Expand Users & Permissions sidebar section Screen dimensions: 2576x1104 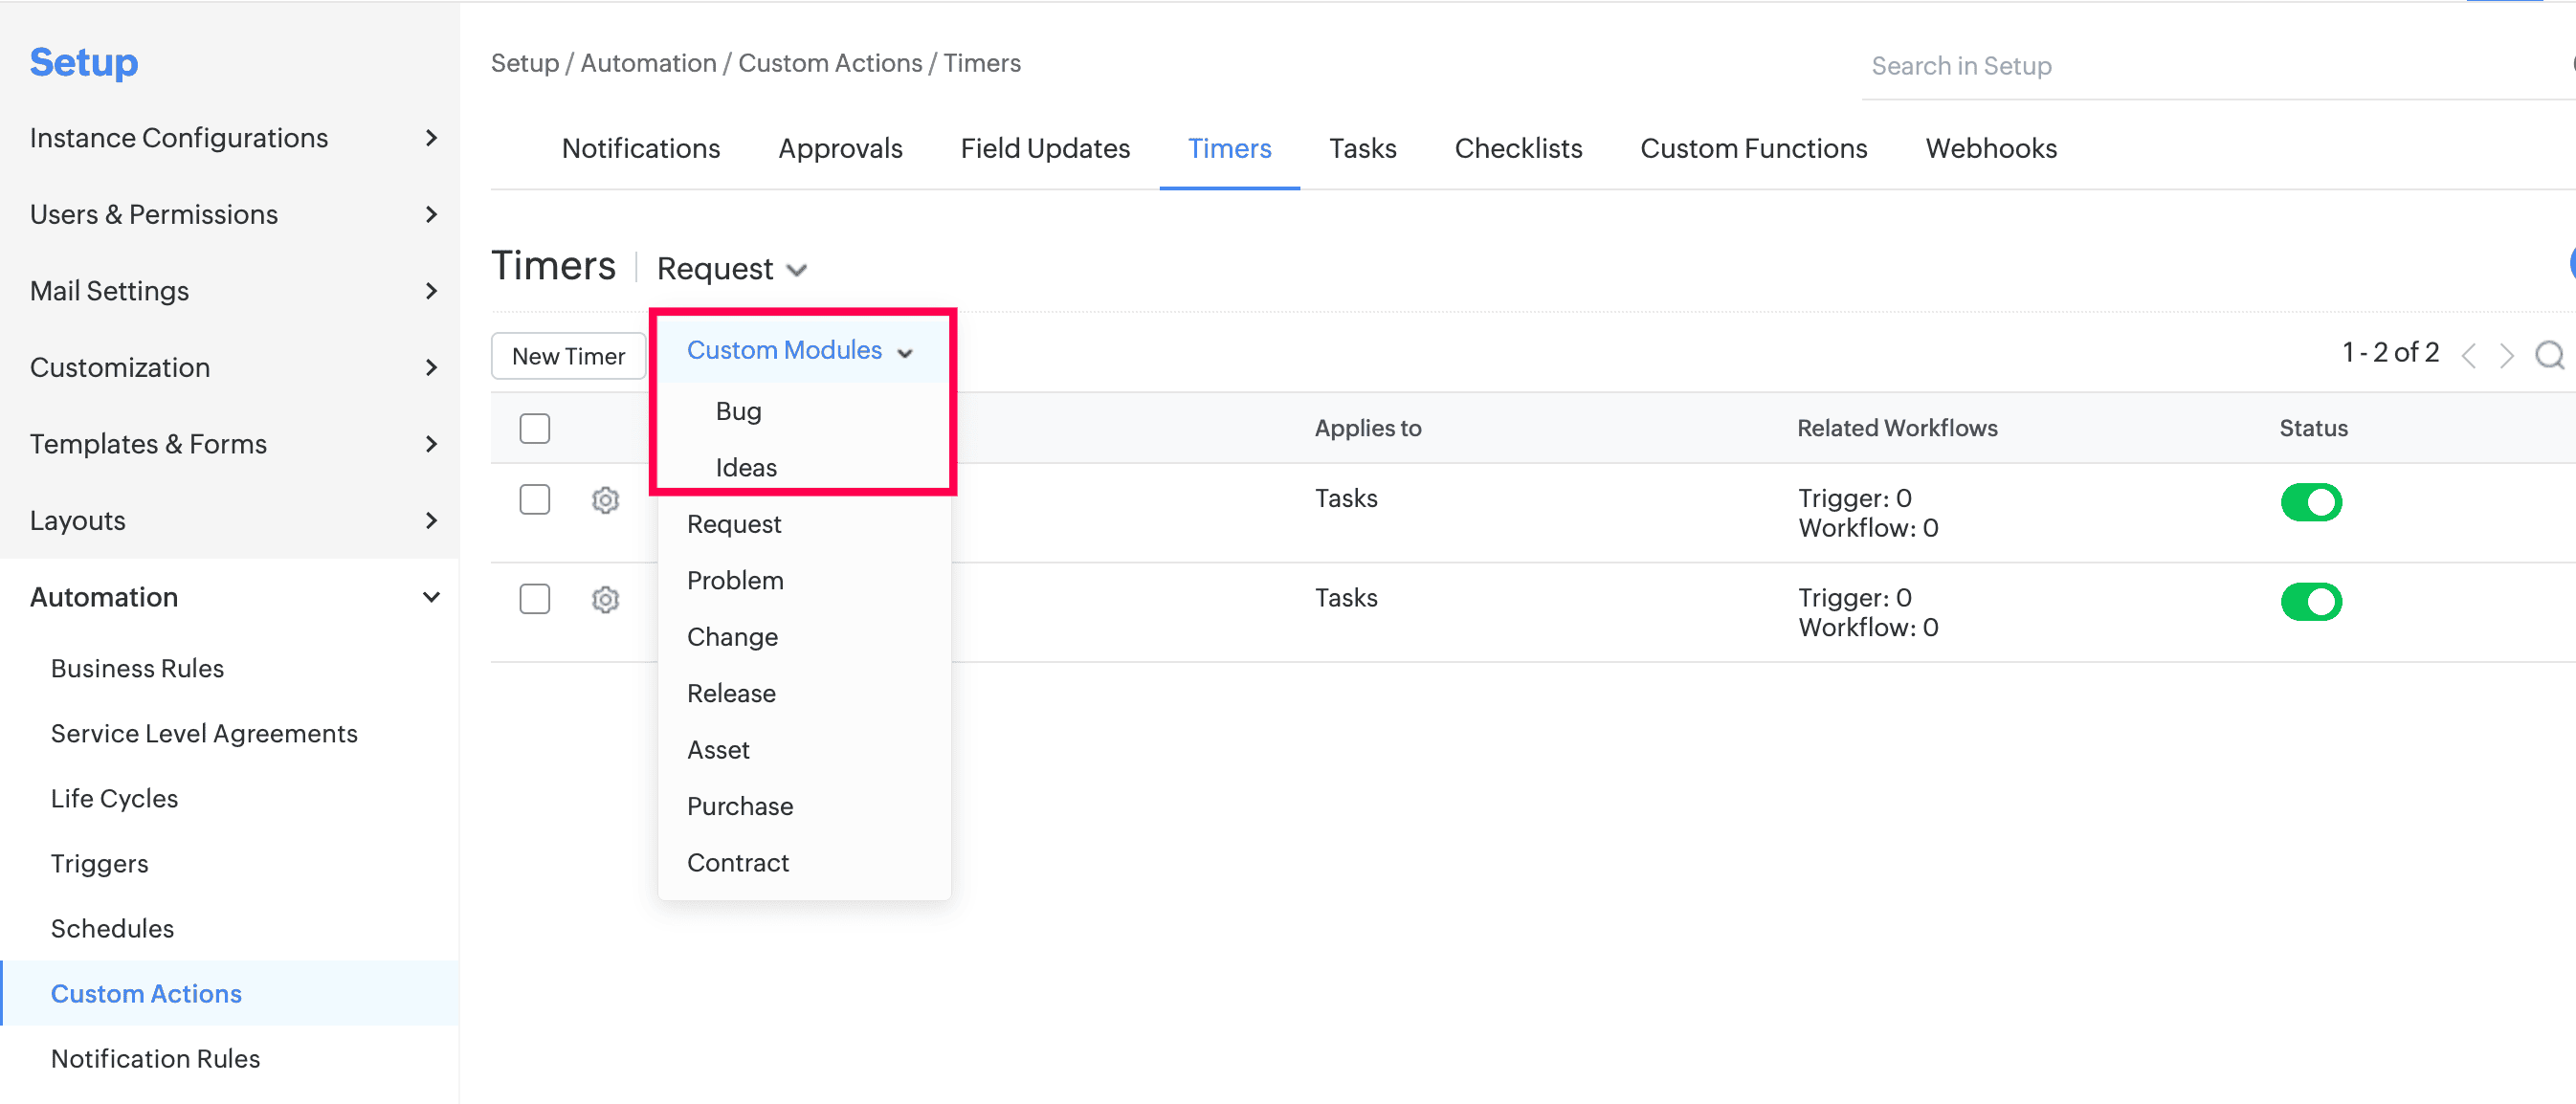click(x=431, y=214)
